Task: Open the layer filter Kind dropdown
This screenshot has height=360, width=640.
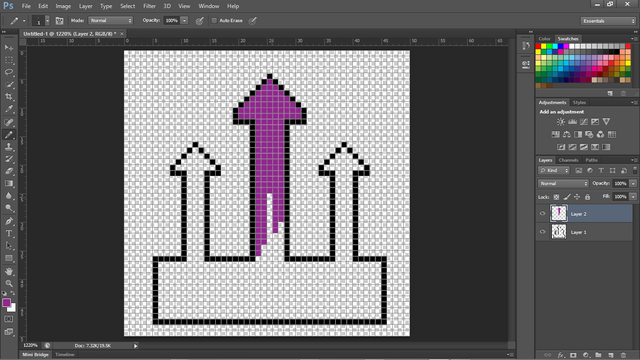Action: (554, 171)
